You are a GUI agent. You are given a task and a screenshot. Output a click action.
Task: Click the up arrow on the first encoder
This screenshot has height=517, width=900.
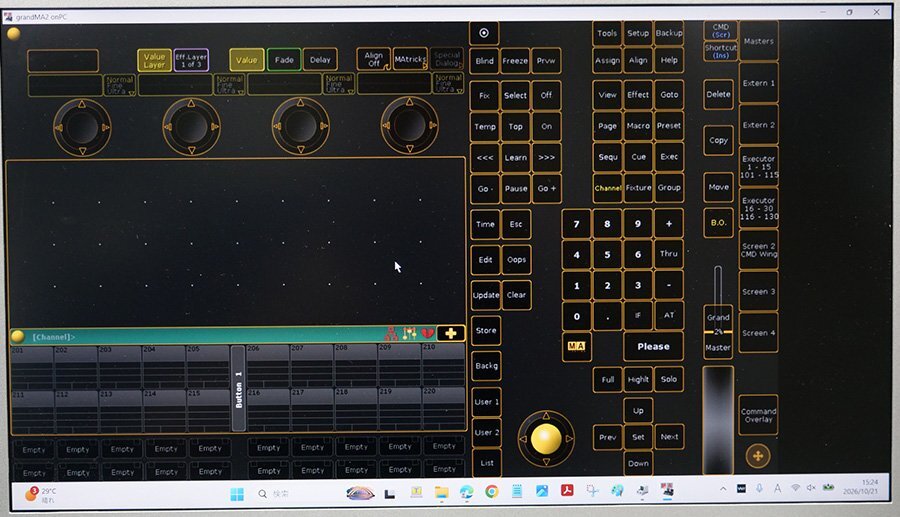coord(82,104)
